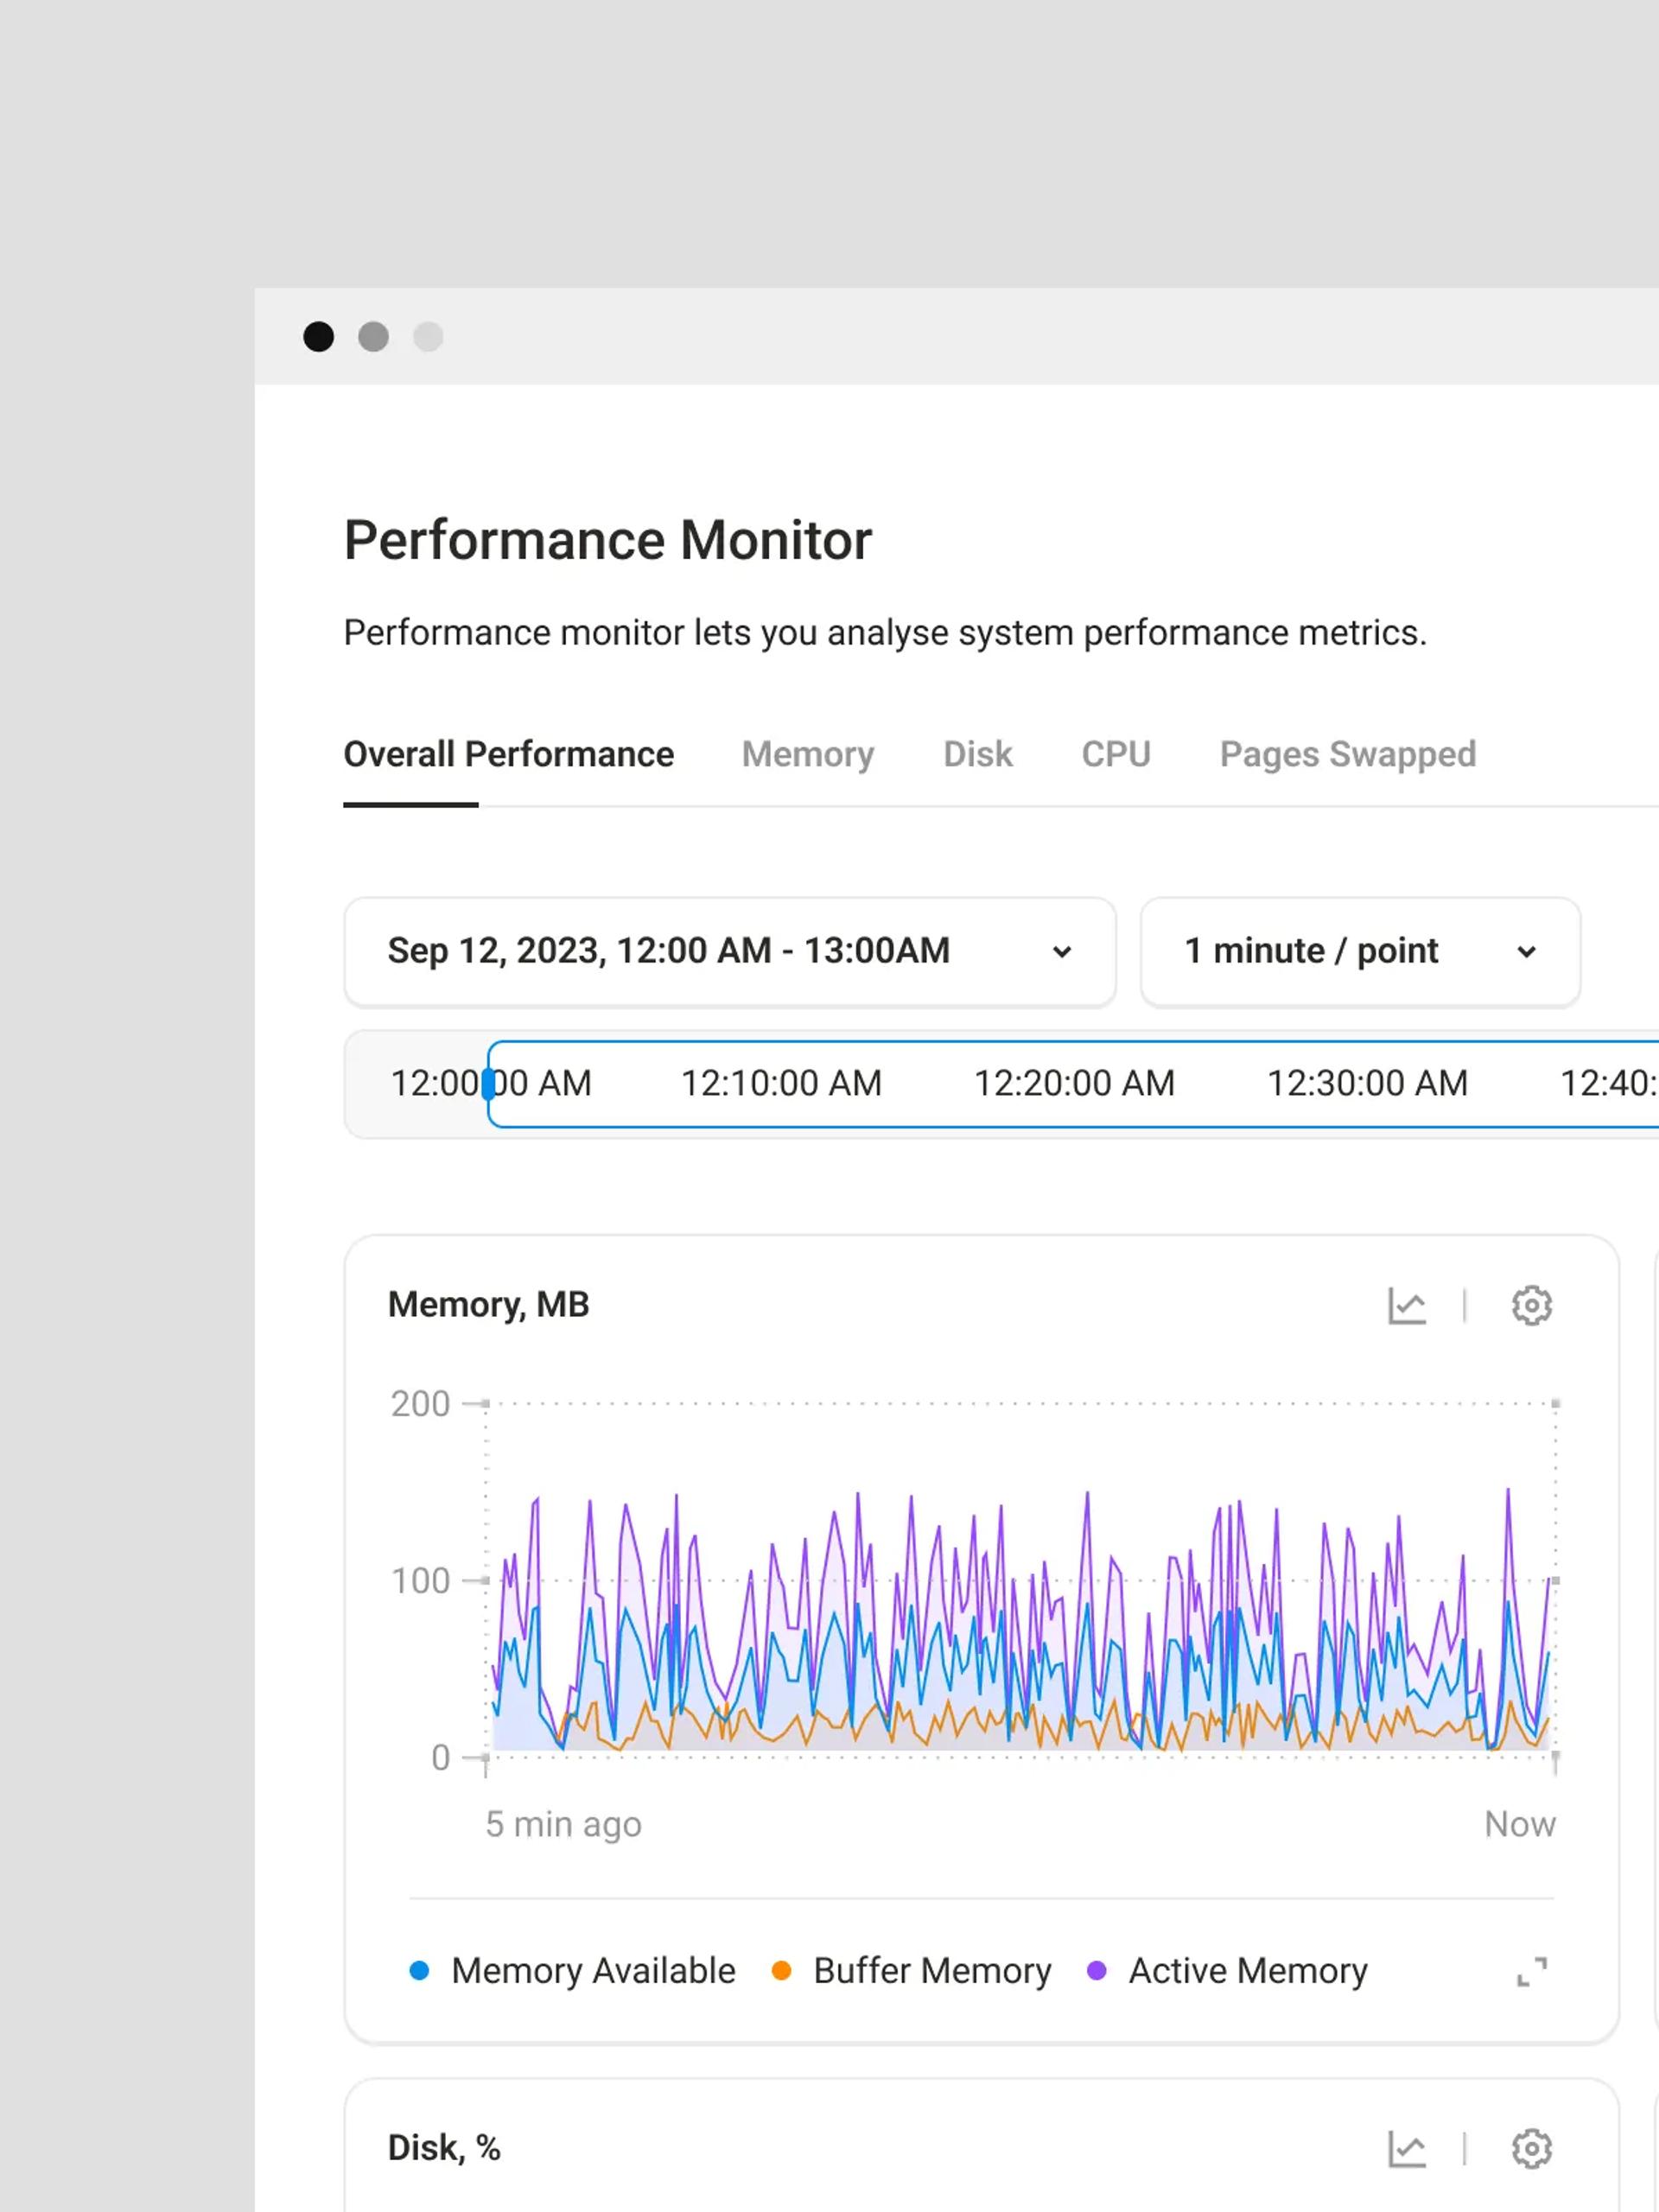Click the Memory, MB chart title
The image size is (1659, 2212).
pyautogui.click(x=489, y=1306)
